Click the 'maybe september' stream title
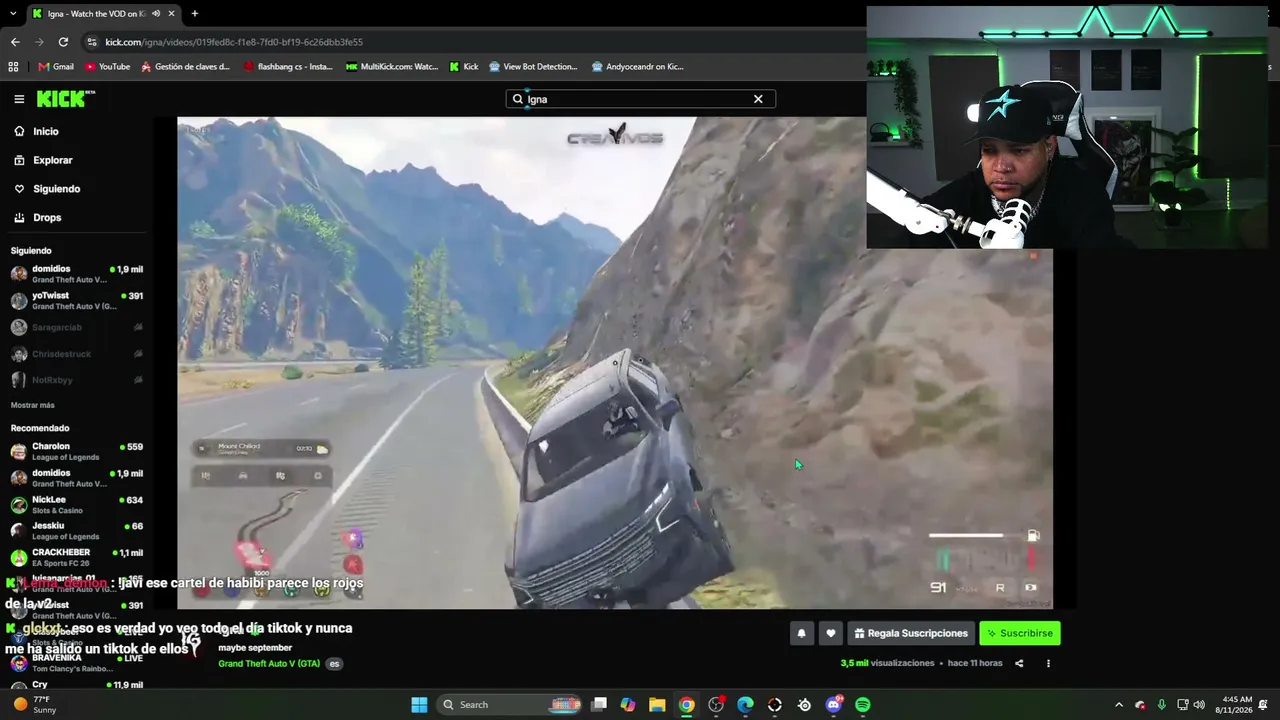 tap(255, 648)
